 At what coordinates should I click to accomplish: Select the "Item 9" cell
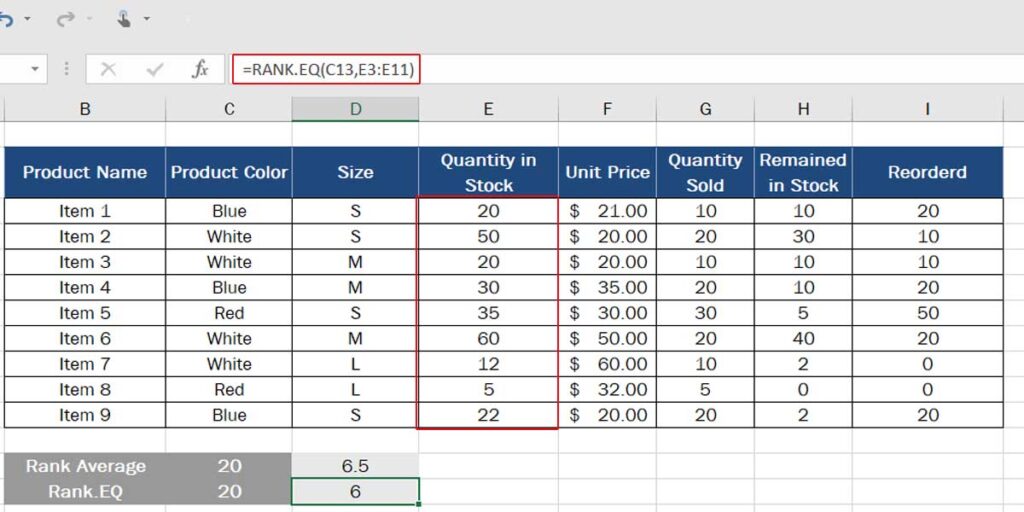(x=85, y=415)
